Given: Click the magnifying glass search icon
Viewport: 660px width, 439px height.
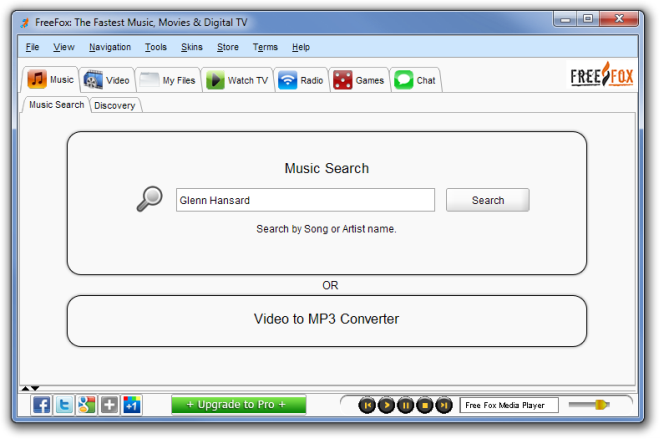Looking at the screenshot, I should click(x=149, y=199).
